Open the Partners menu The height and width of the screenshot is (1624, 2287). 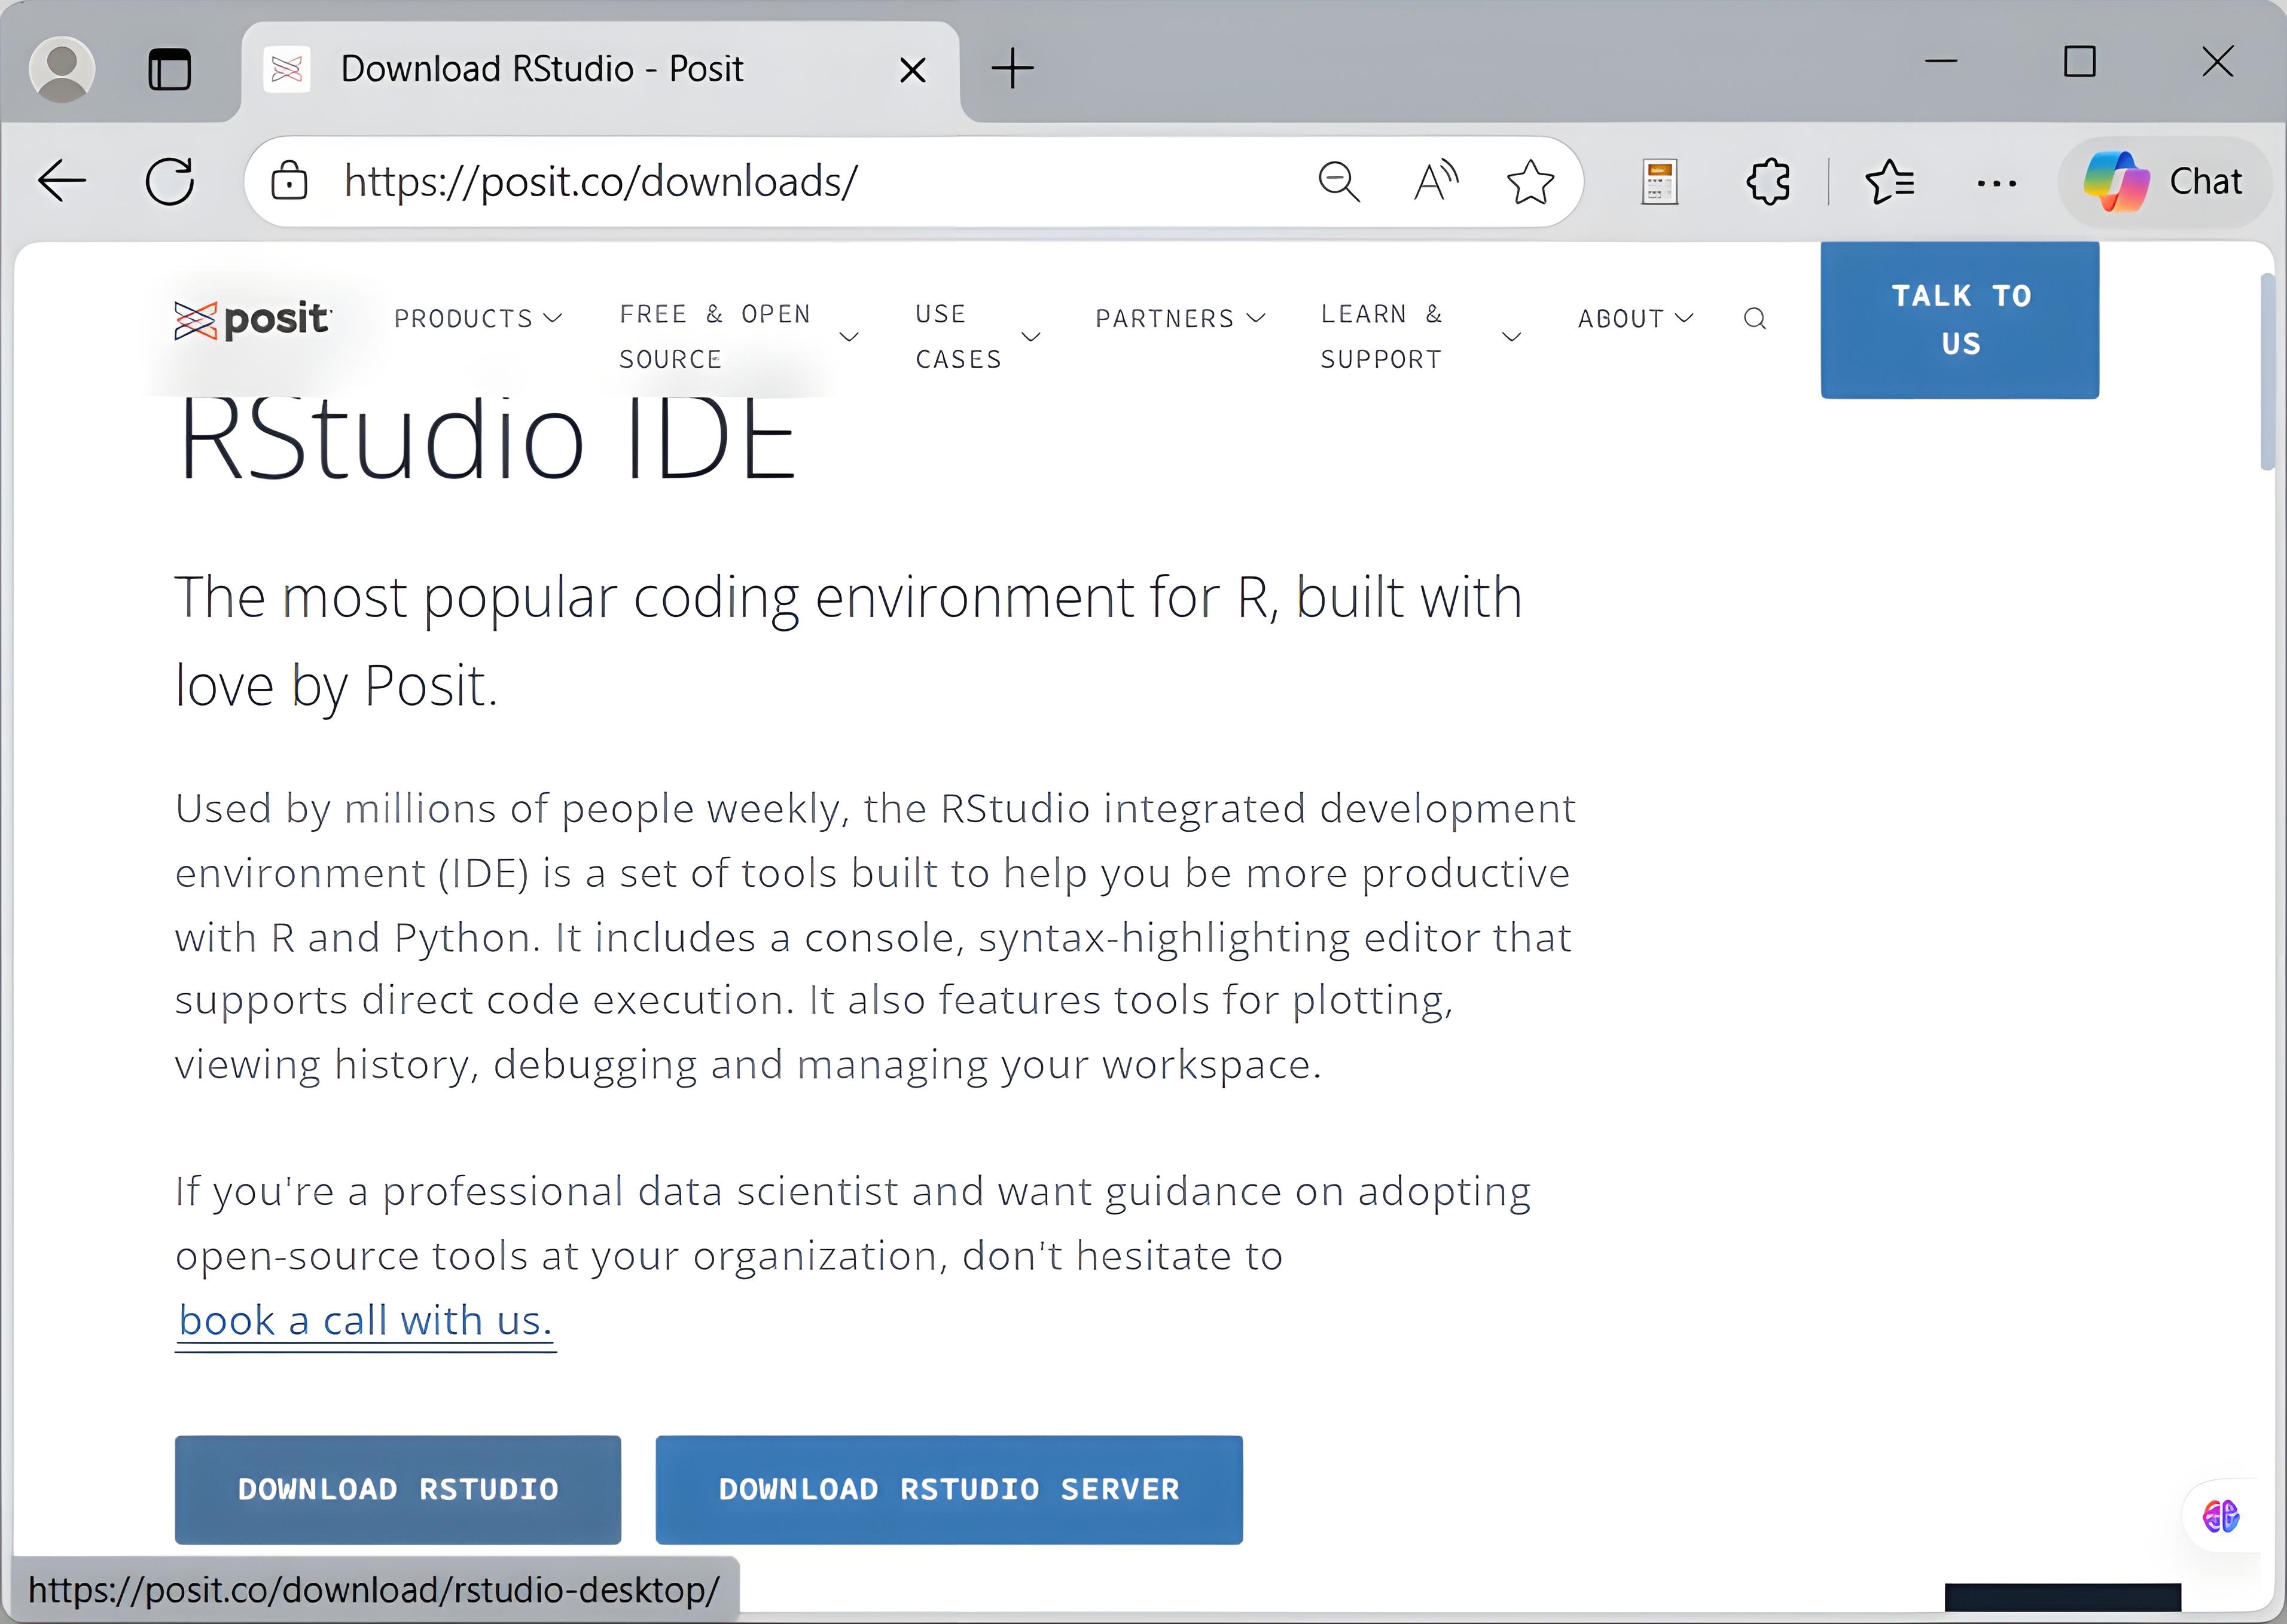1180,318
